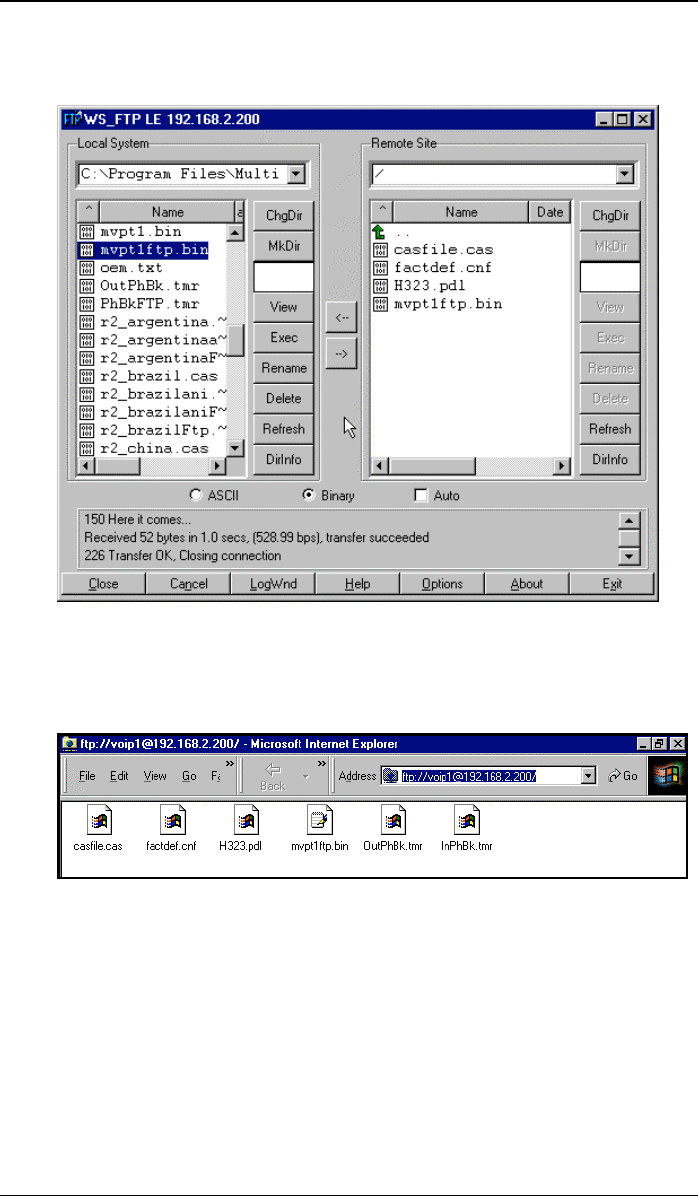698x1196 pixels.
Task: Click remote DirInfo button
Action: tap(610, 460)
